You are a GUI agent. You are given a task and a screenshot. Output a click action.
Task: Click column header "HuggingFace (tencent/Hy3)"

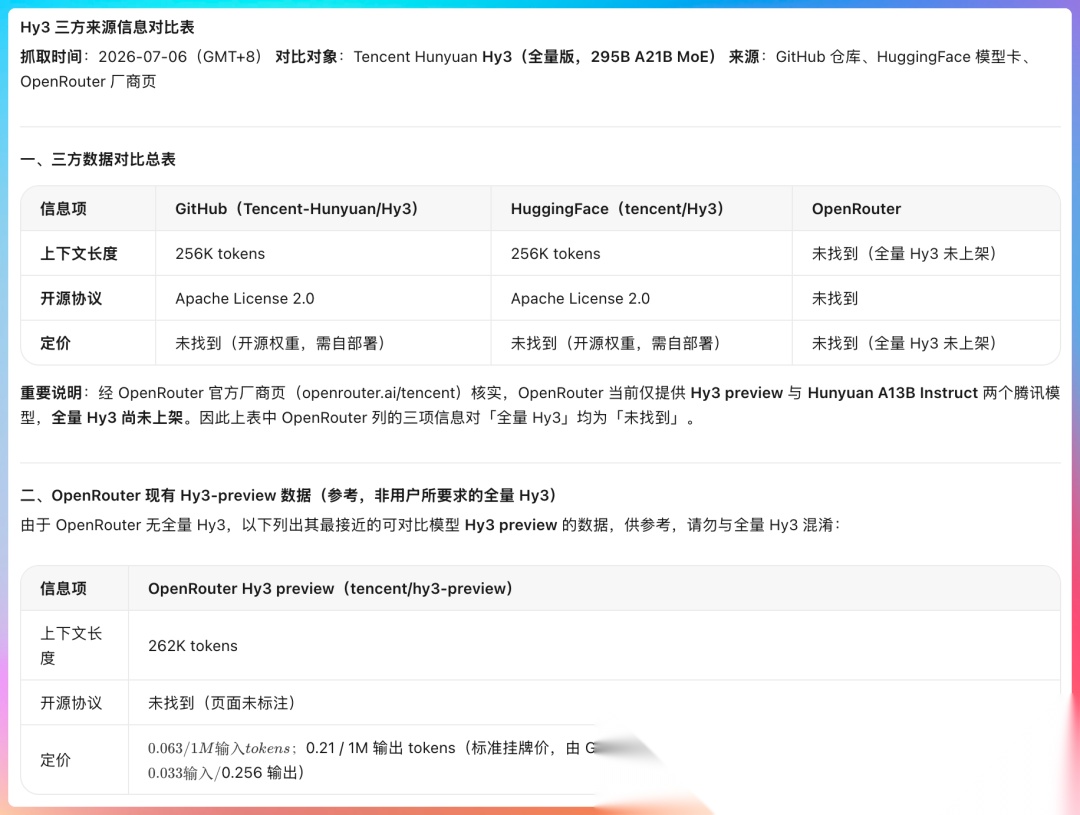coord(618,209)
